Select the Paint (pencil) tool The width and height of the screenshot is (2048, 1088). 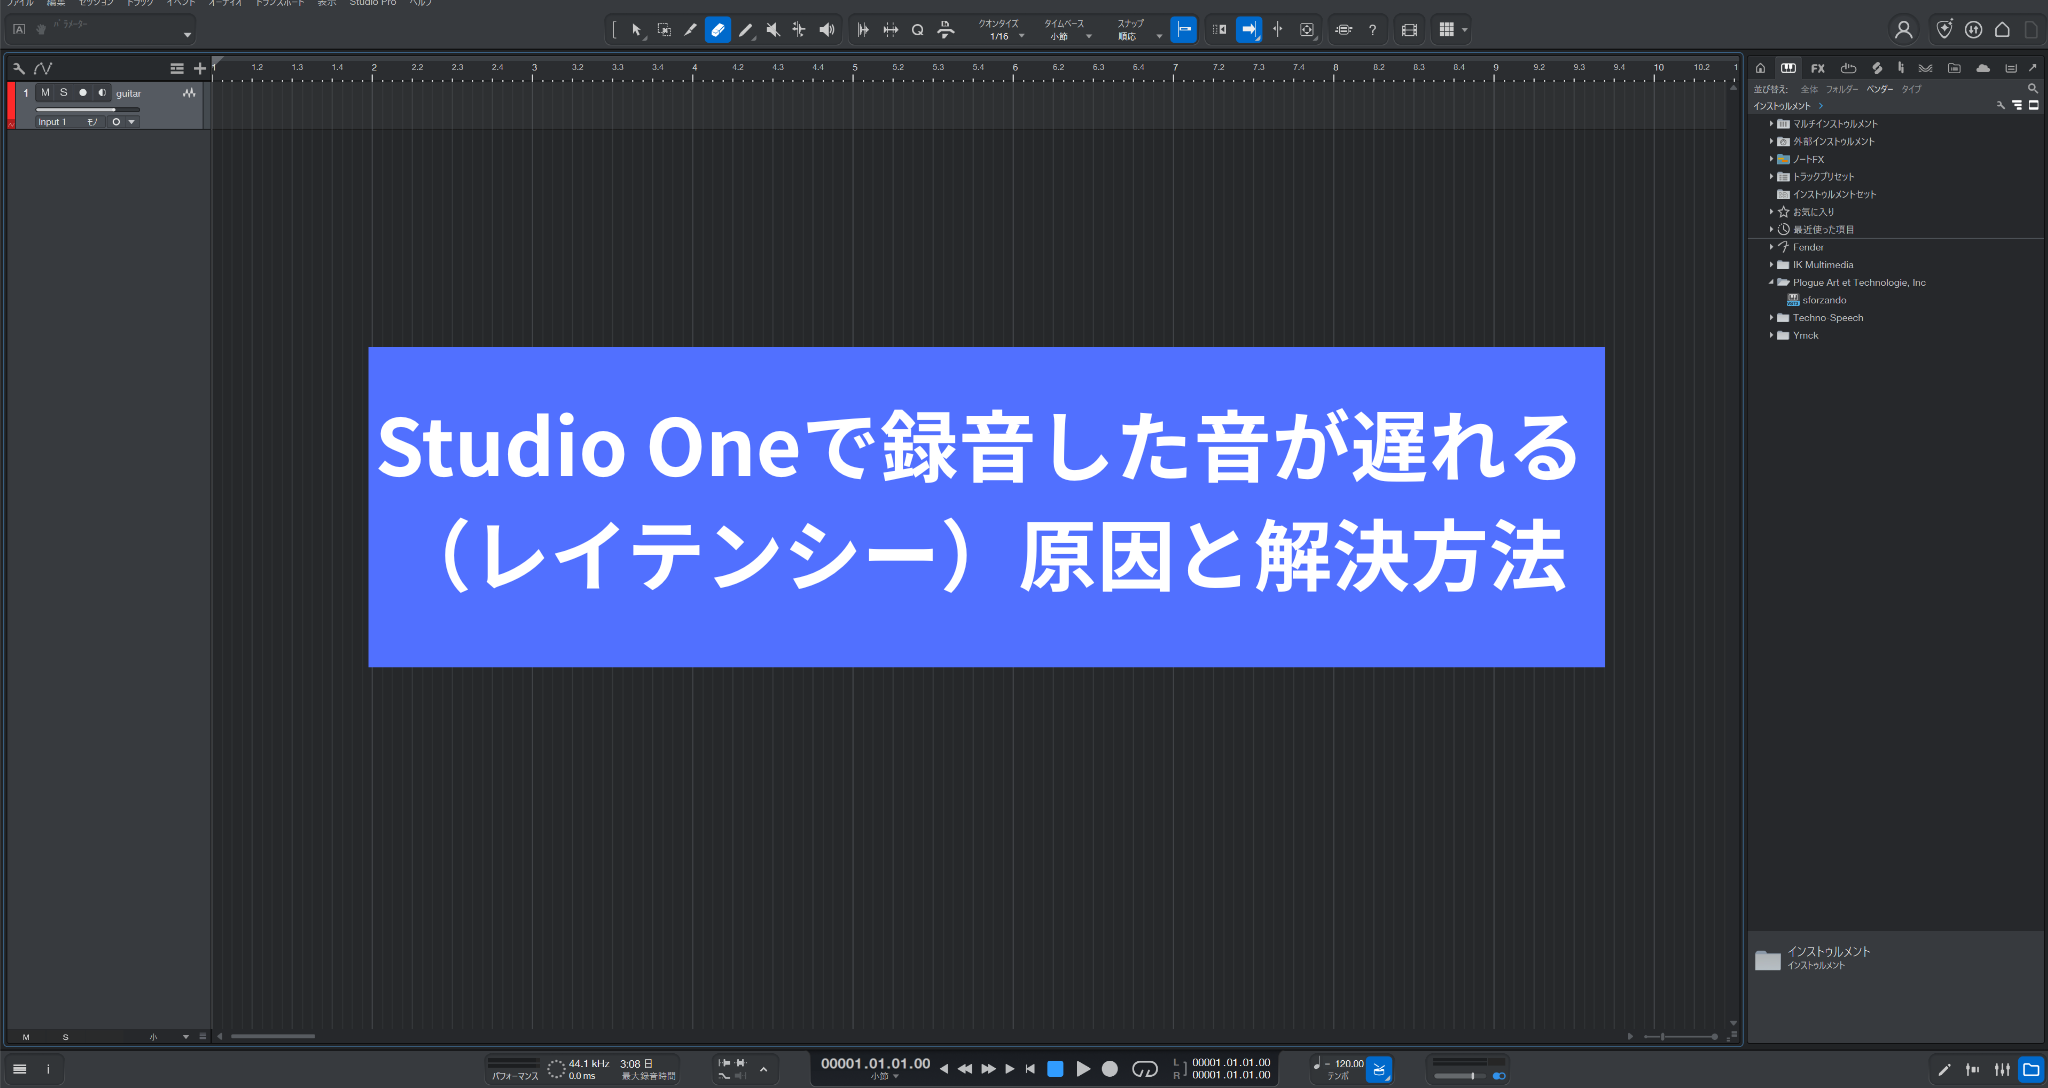click(x=745, y=30)
